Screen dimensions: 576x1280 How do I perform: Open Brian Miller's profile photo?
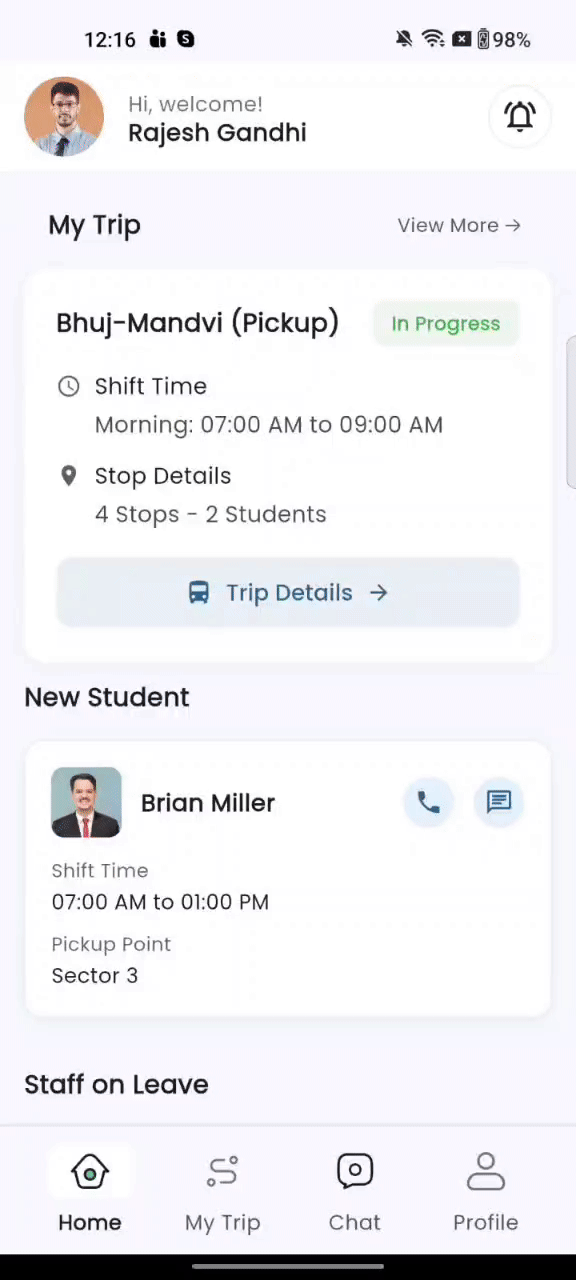pos(86,802)
